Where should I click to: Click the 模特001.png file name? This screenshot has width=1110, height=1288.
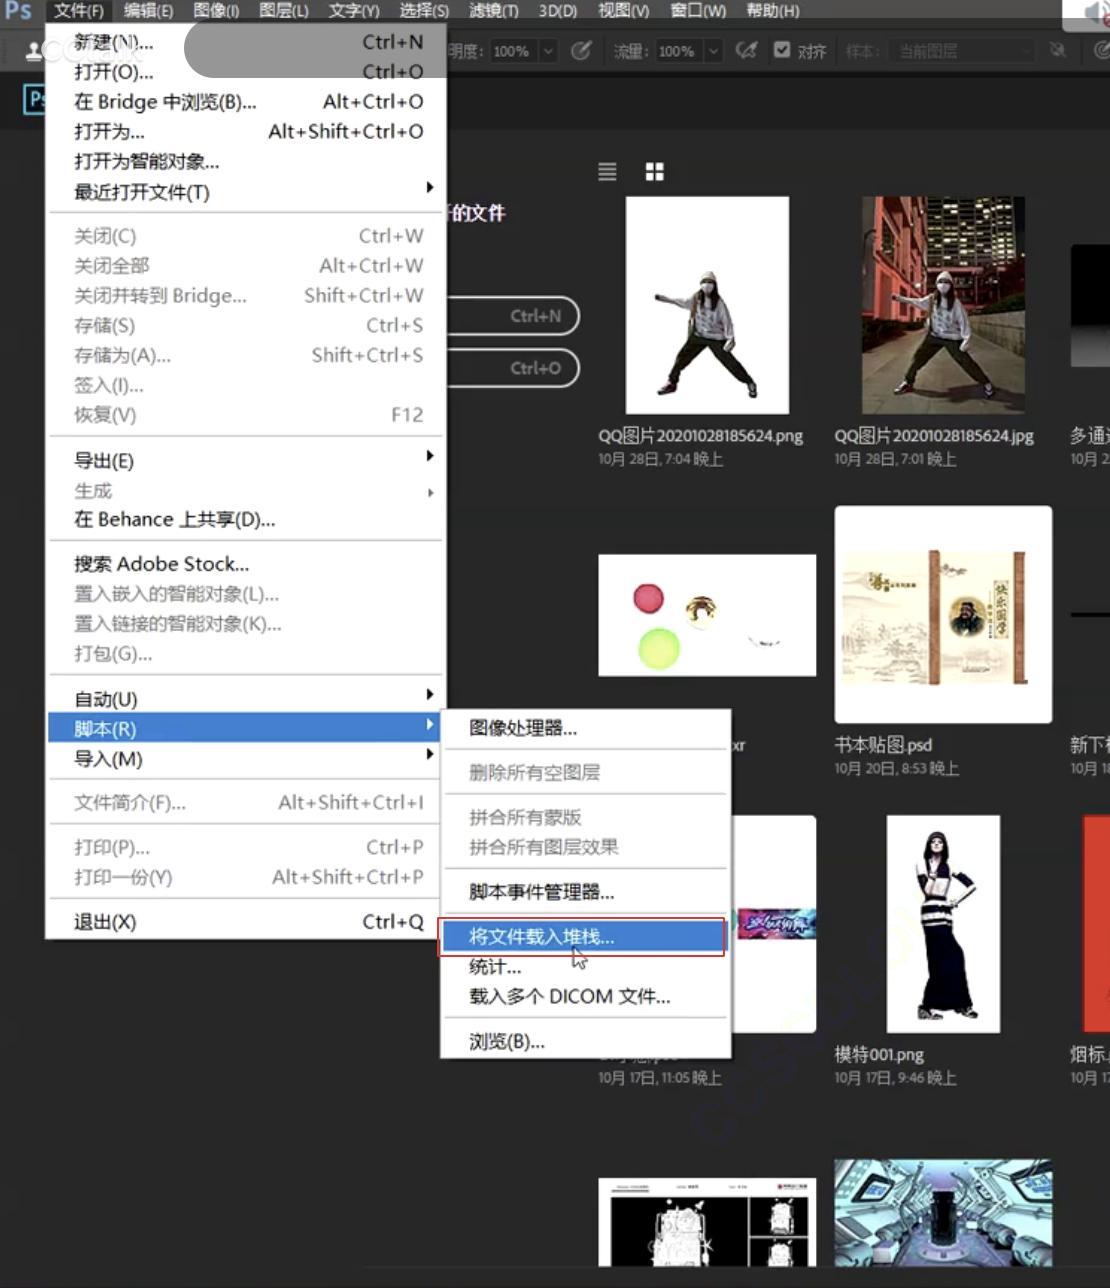[879, 1054]
